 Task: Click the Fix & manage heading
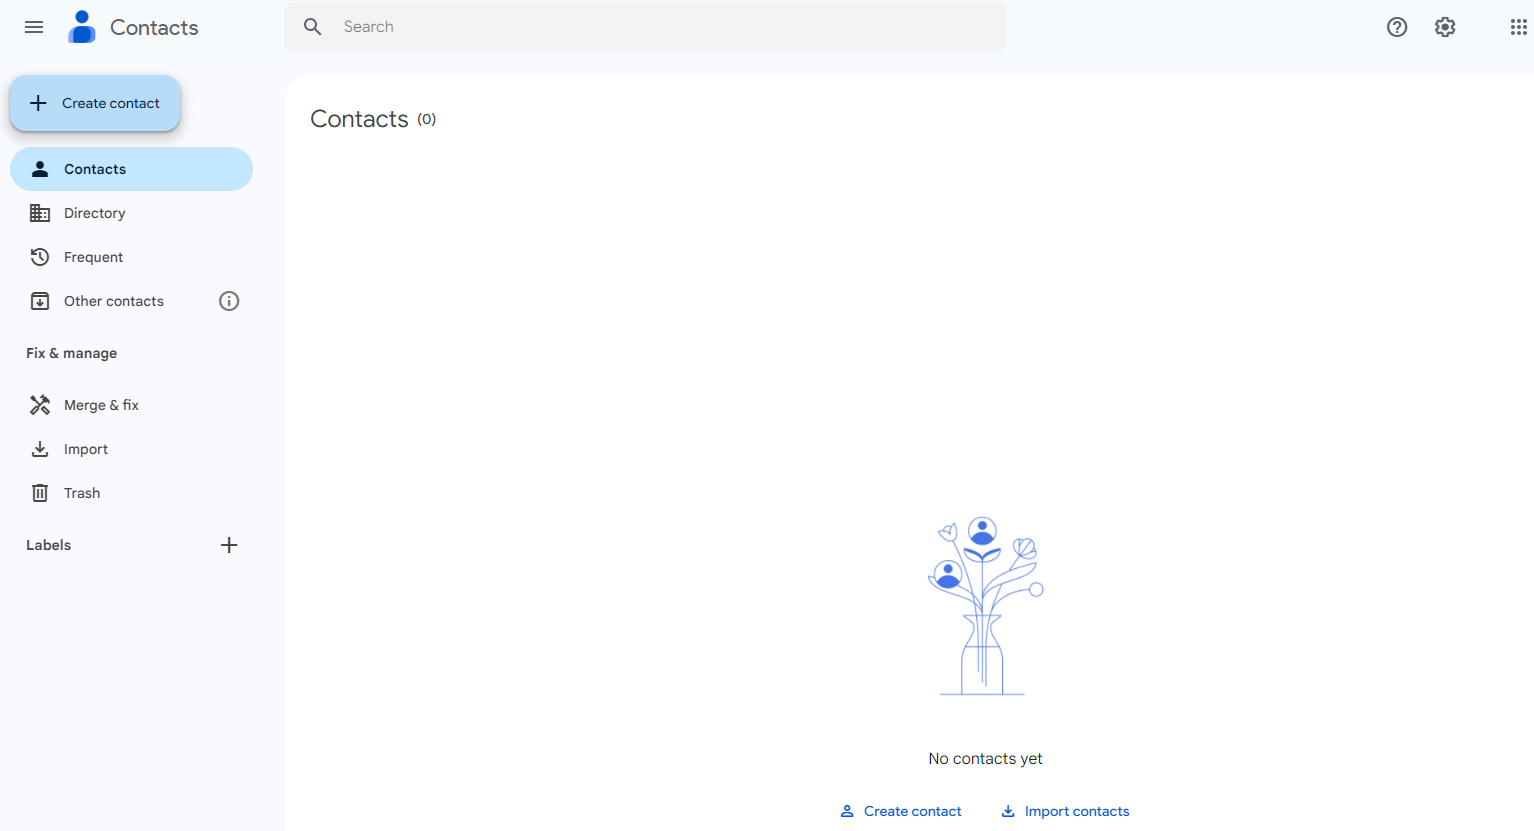click(71, 353)
